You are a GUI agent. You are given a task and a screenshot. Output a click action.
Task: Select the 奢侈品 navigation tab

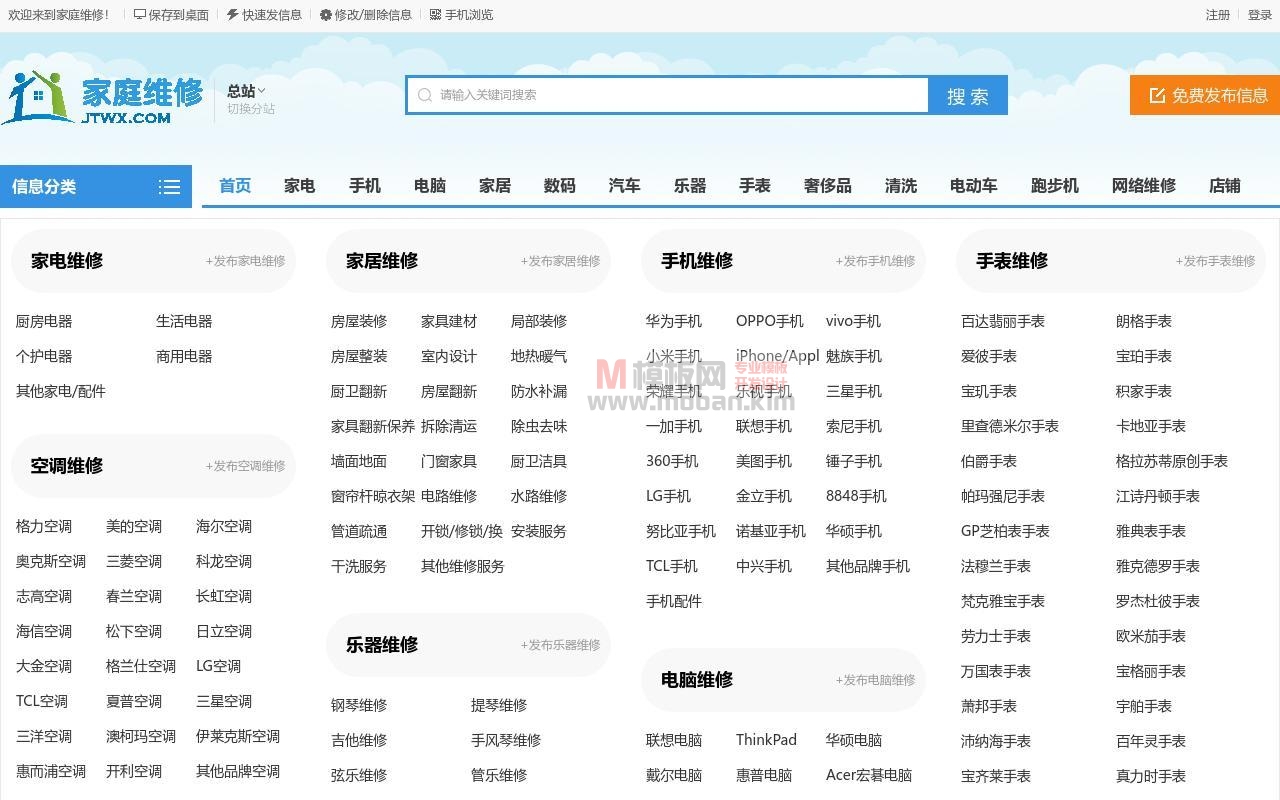click(828, 186)
